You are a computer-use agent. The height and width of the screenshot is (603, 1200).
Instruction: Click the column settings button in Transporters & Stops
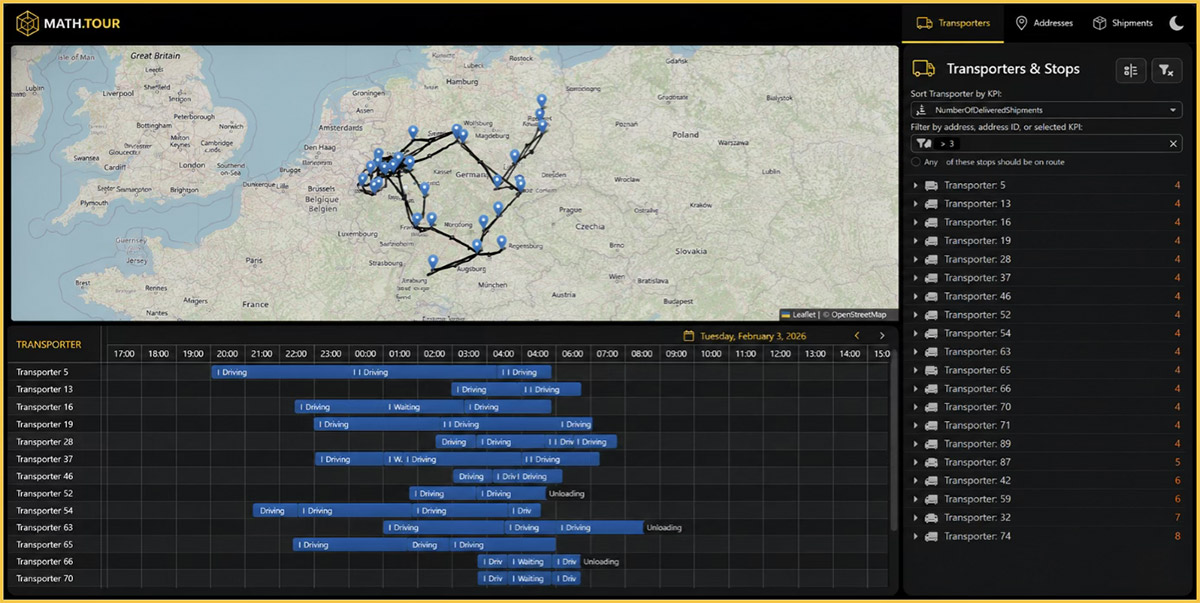pos(1131,70)
